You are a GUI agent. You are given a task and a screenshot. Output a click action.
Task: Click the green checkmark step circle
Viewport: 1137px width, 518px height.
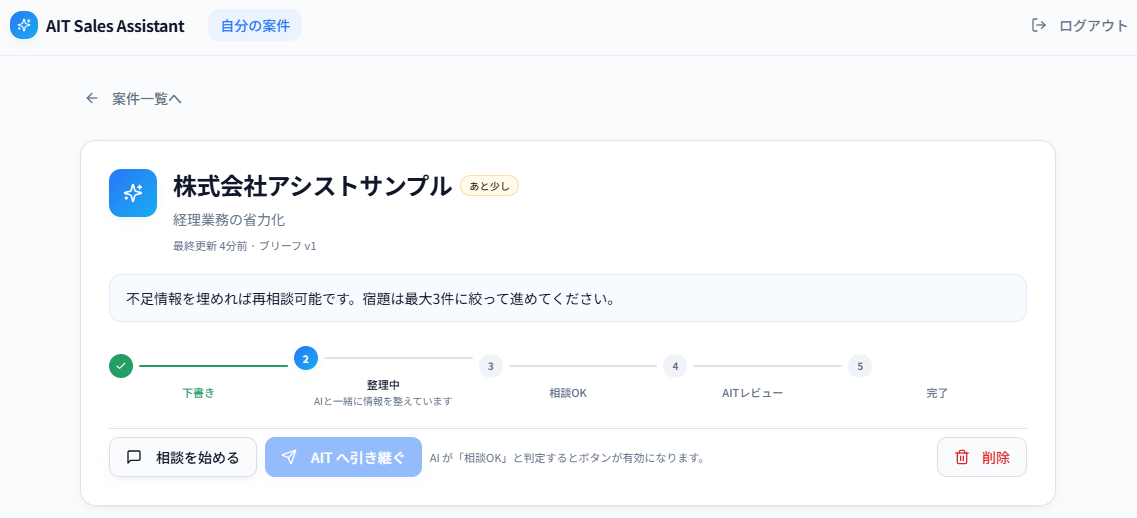121,366
